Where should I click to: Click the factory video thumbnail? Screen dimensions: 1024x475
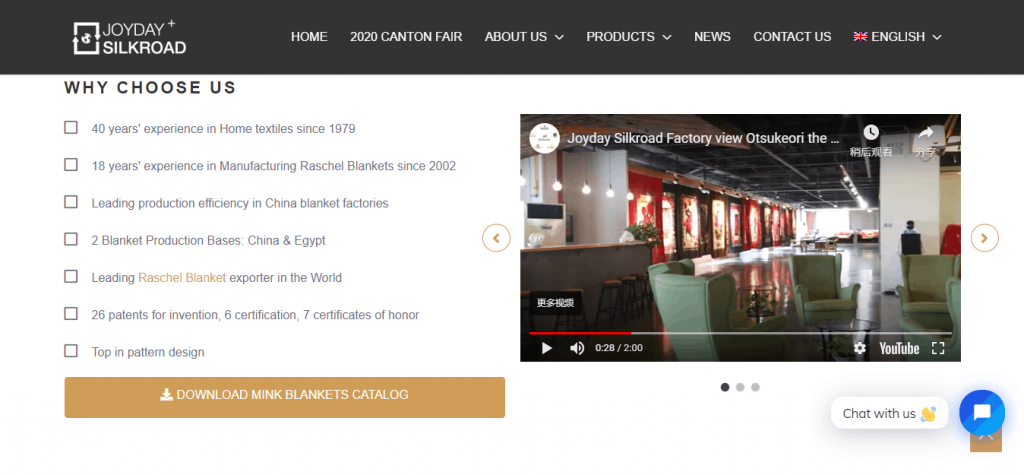point(740,238)
